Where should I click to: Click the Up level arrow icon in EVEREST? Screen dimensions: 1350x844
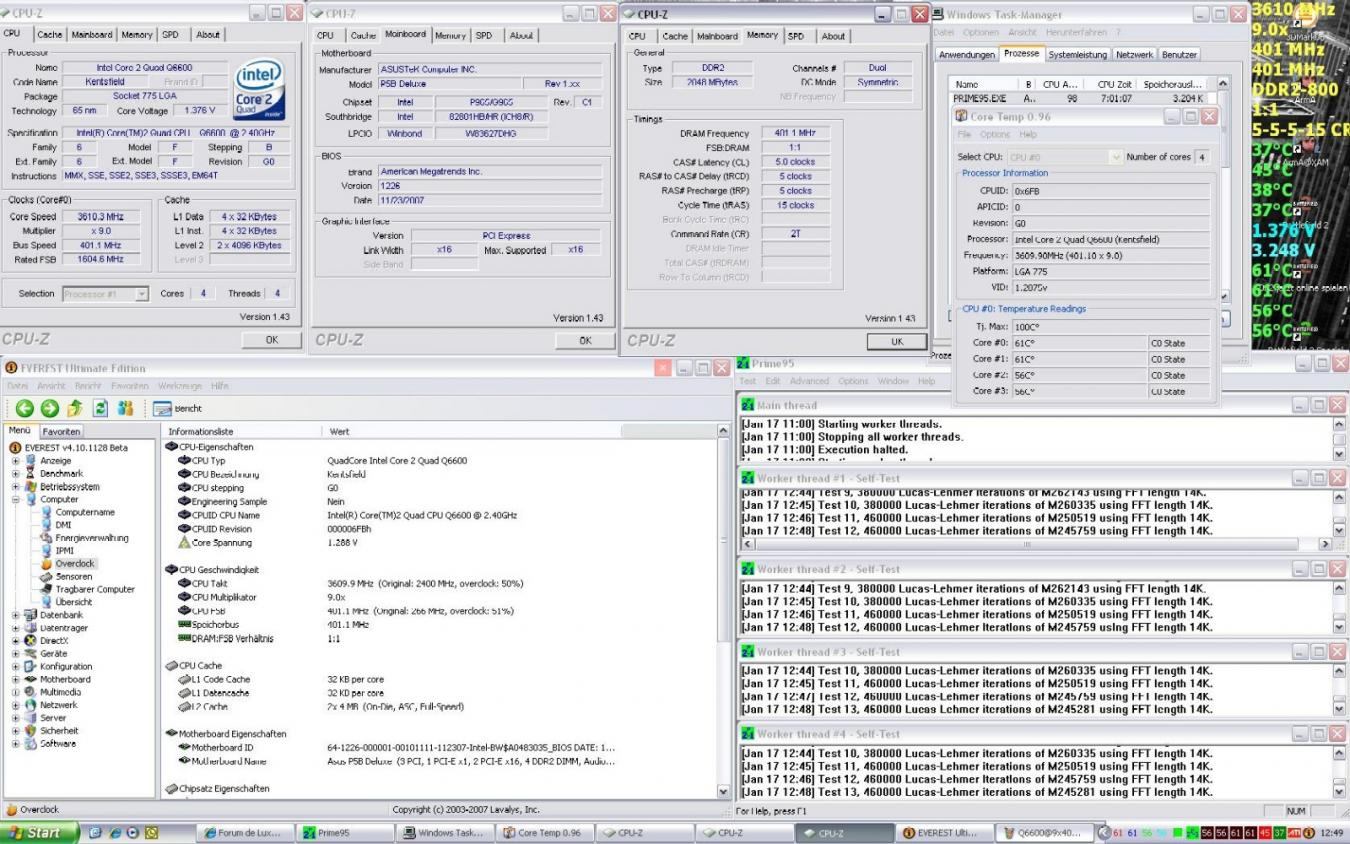point(74,408)
